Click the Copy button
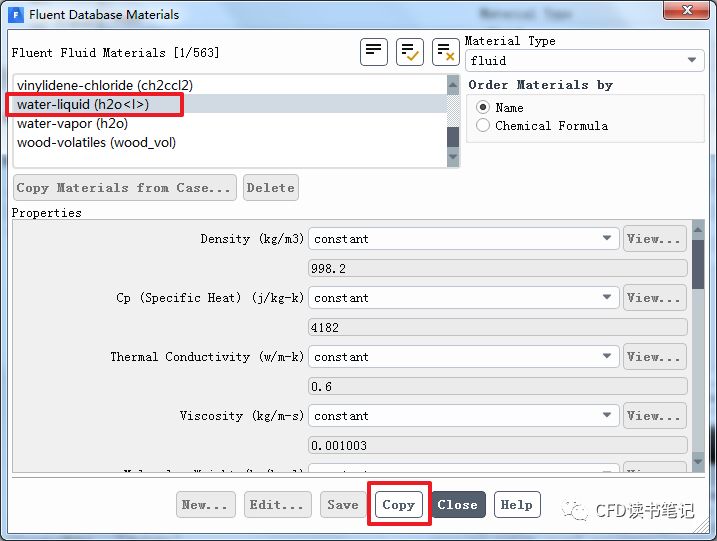This screenshot has height=541, width=717. [x=399, y=504]
